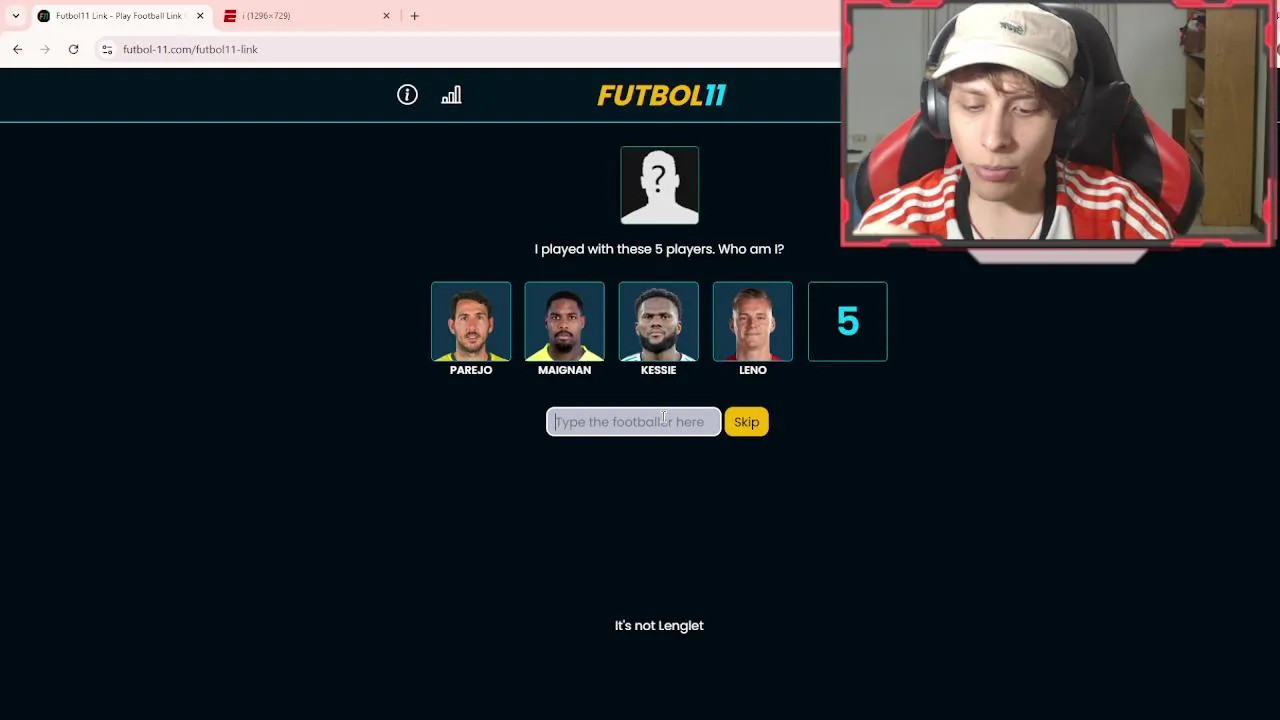Switch to the Futbol11 Link browser tab
This screenshot has height=720, width=1280.
coord(120,16)
